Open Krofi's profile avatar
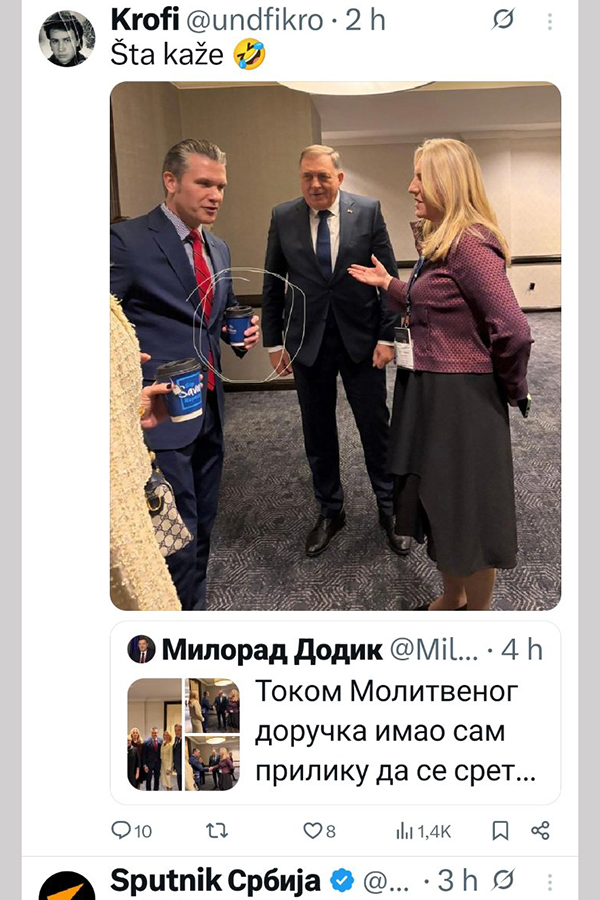Screen dimensions: 600x900 [67, 38]
